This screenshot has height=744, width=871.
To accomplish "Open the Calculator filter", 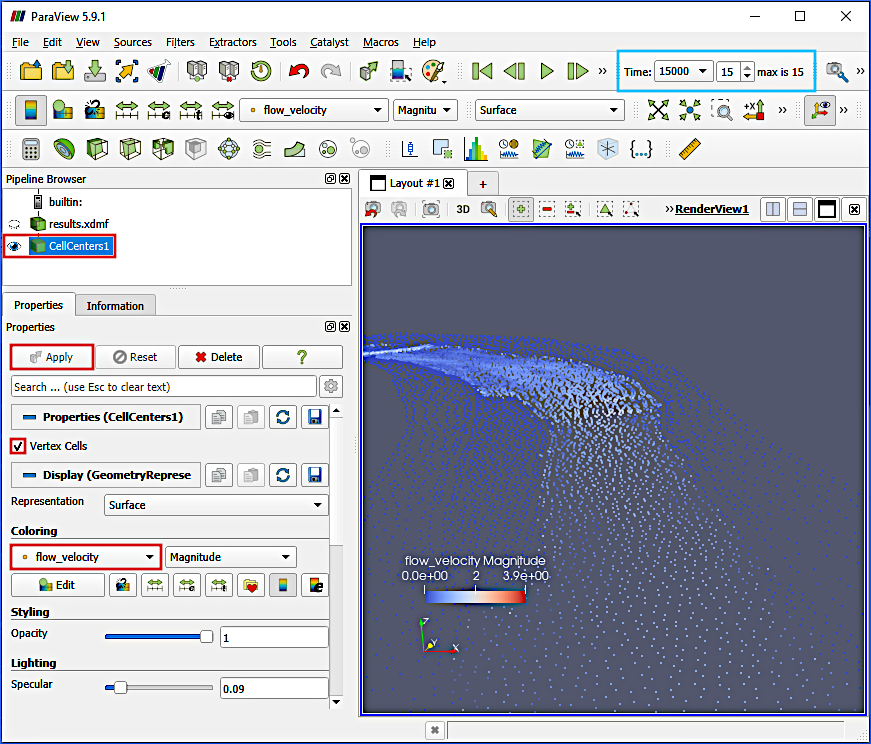I will [x=34, y=148].
